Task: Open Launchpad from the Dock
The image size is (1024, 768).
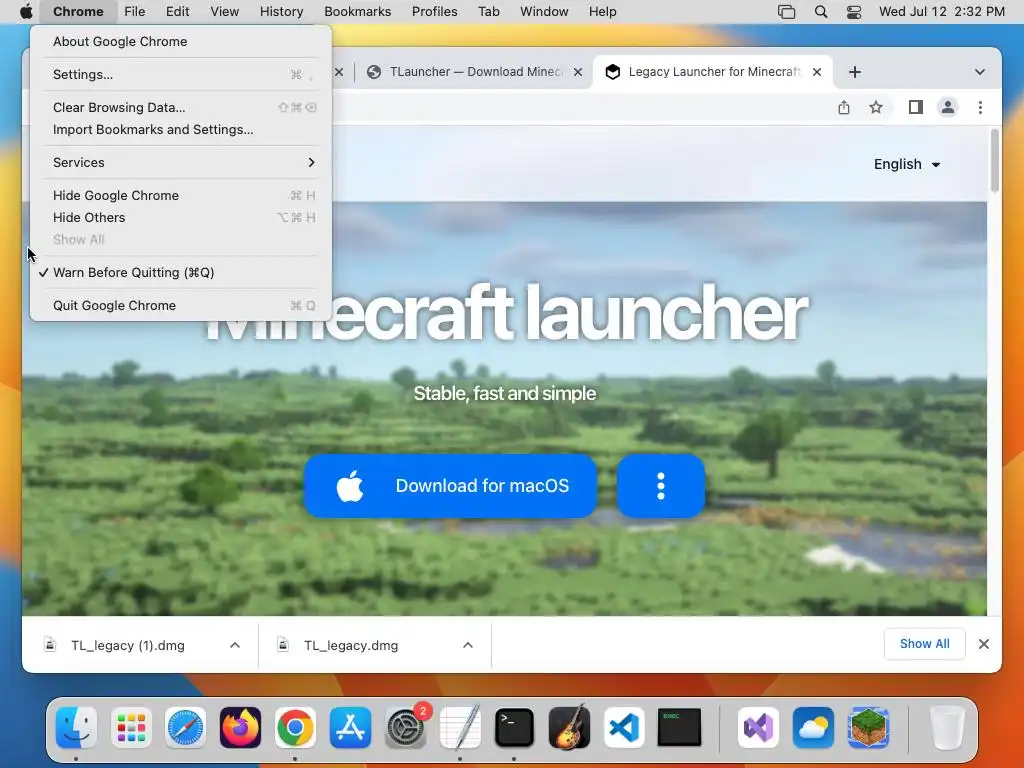Action: tap(131, 727)
